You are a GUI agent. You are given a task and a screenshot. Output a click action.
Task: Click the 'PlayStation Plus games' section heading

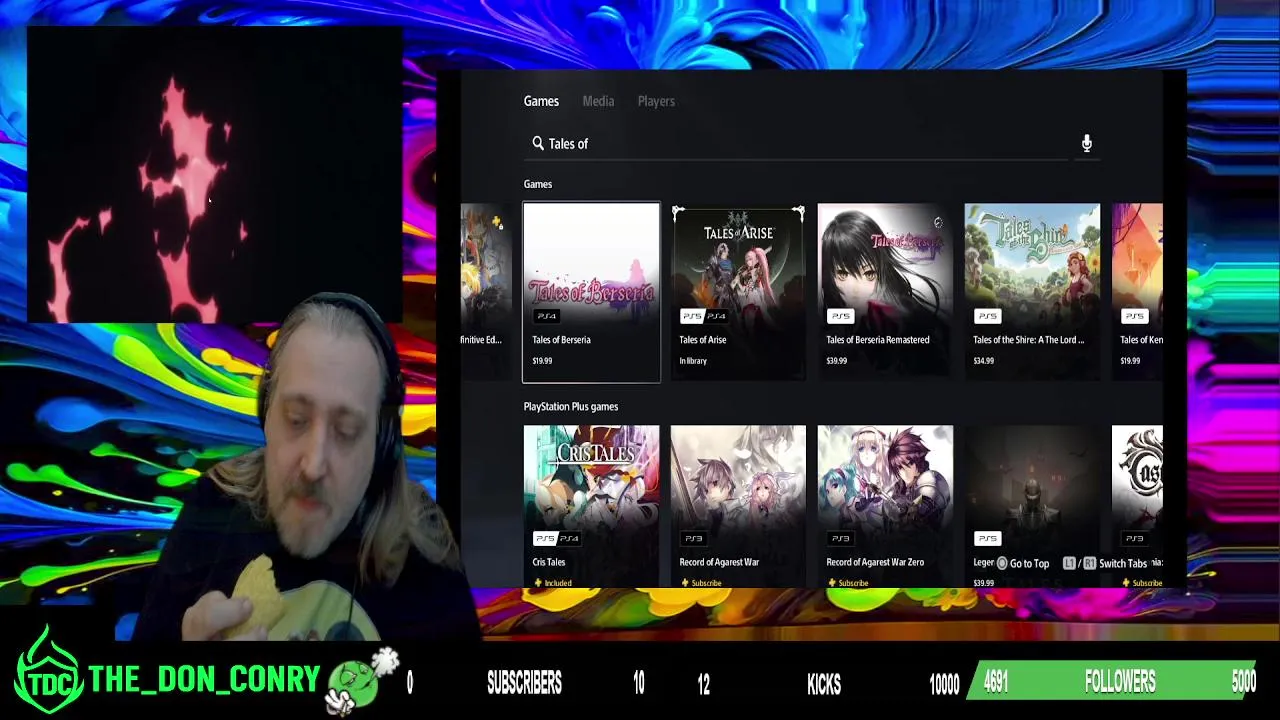coord(571,407)
